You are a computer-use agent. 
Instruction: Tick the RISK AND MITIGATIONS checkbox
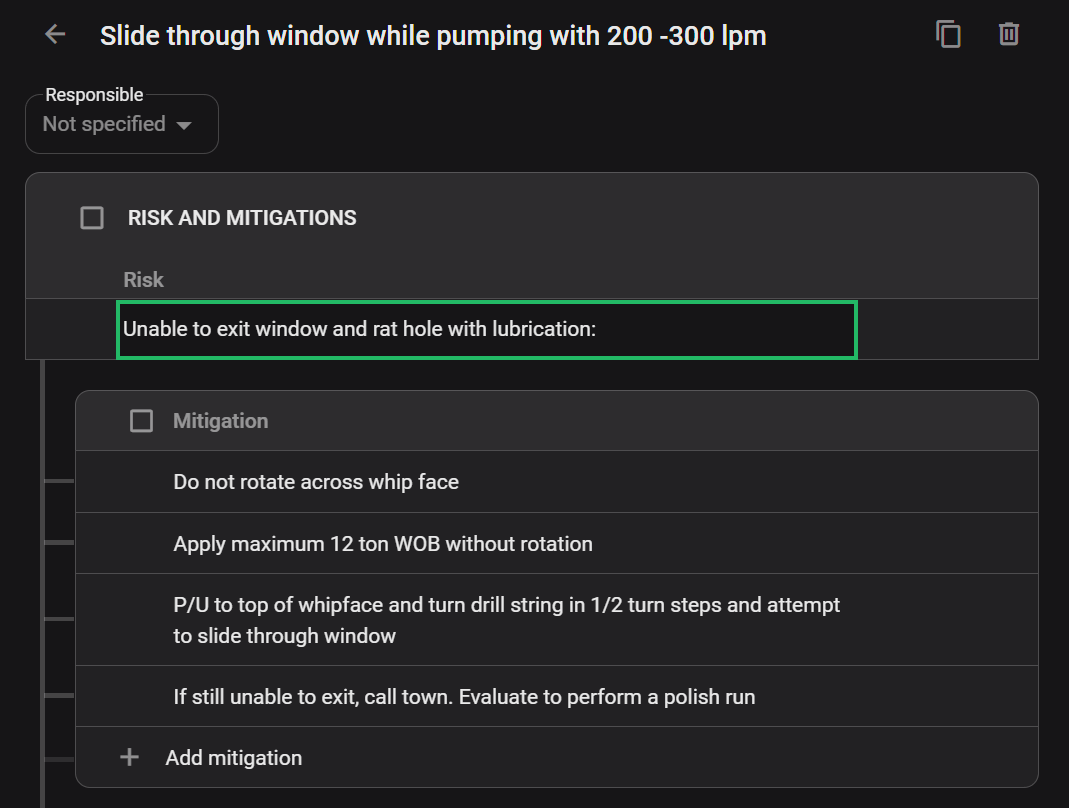click(x=92, y=218)
